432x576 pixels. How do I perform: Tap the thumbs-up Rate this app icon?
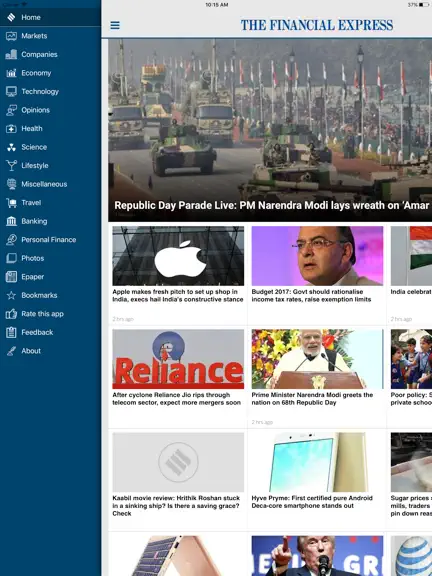(x=11, y=314)
